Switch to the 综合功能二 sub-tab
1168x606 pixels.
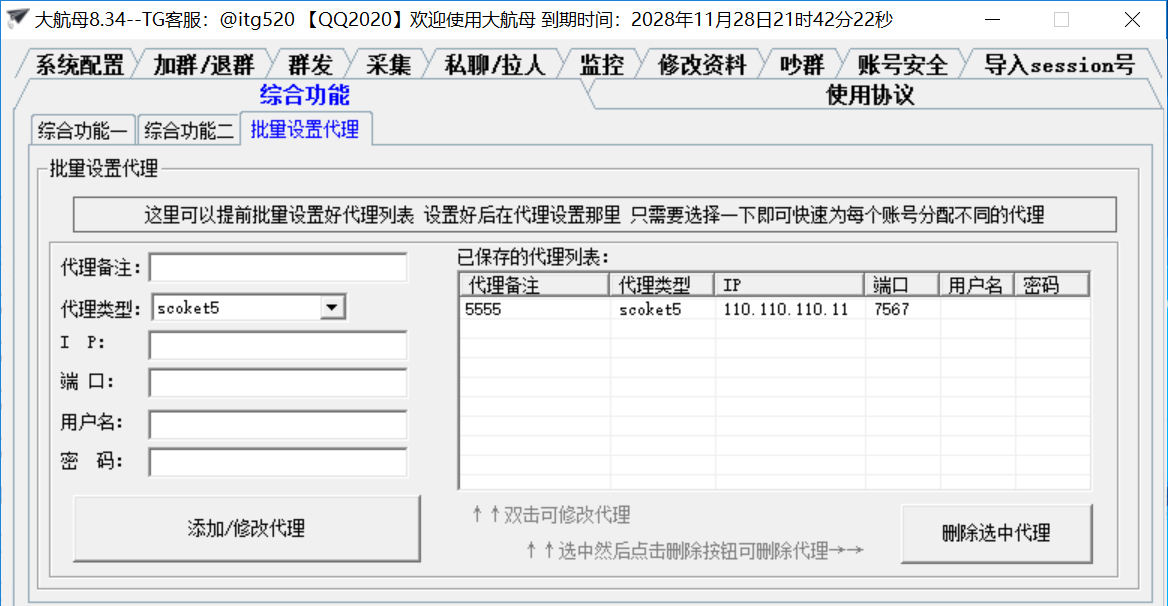pos(188,128)
